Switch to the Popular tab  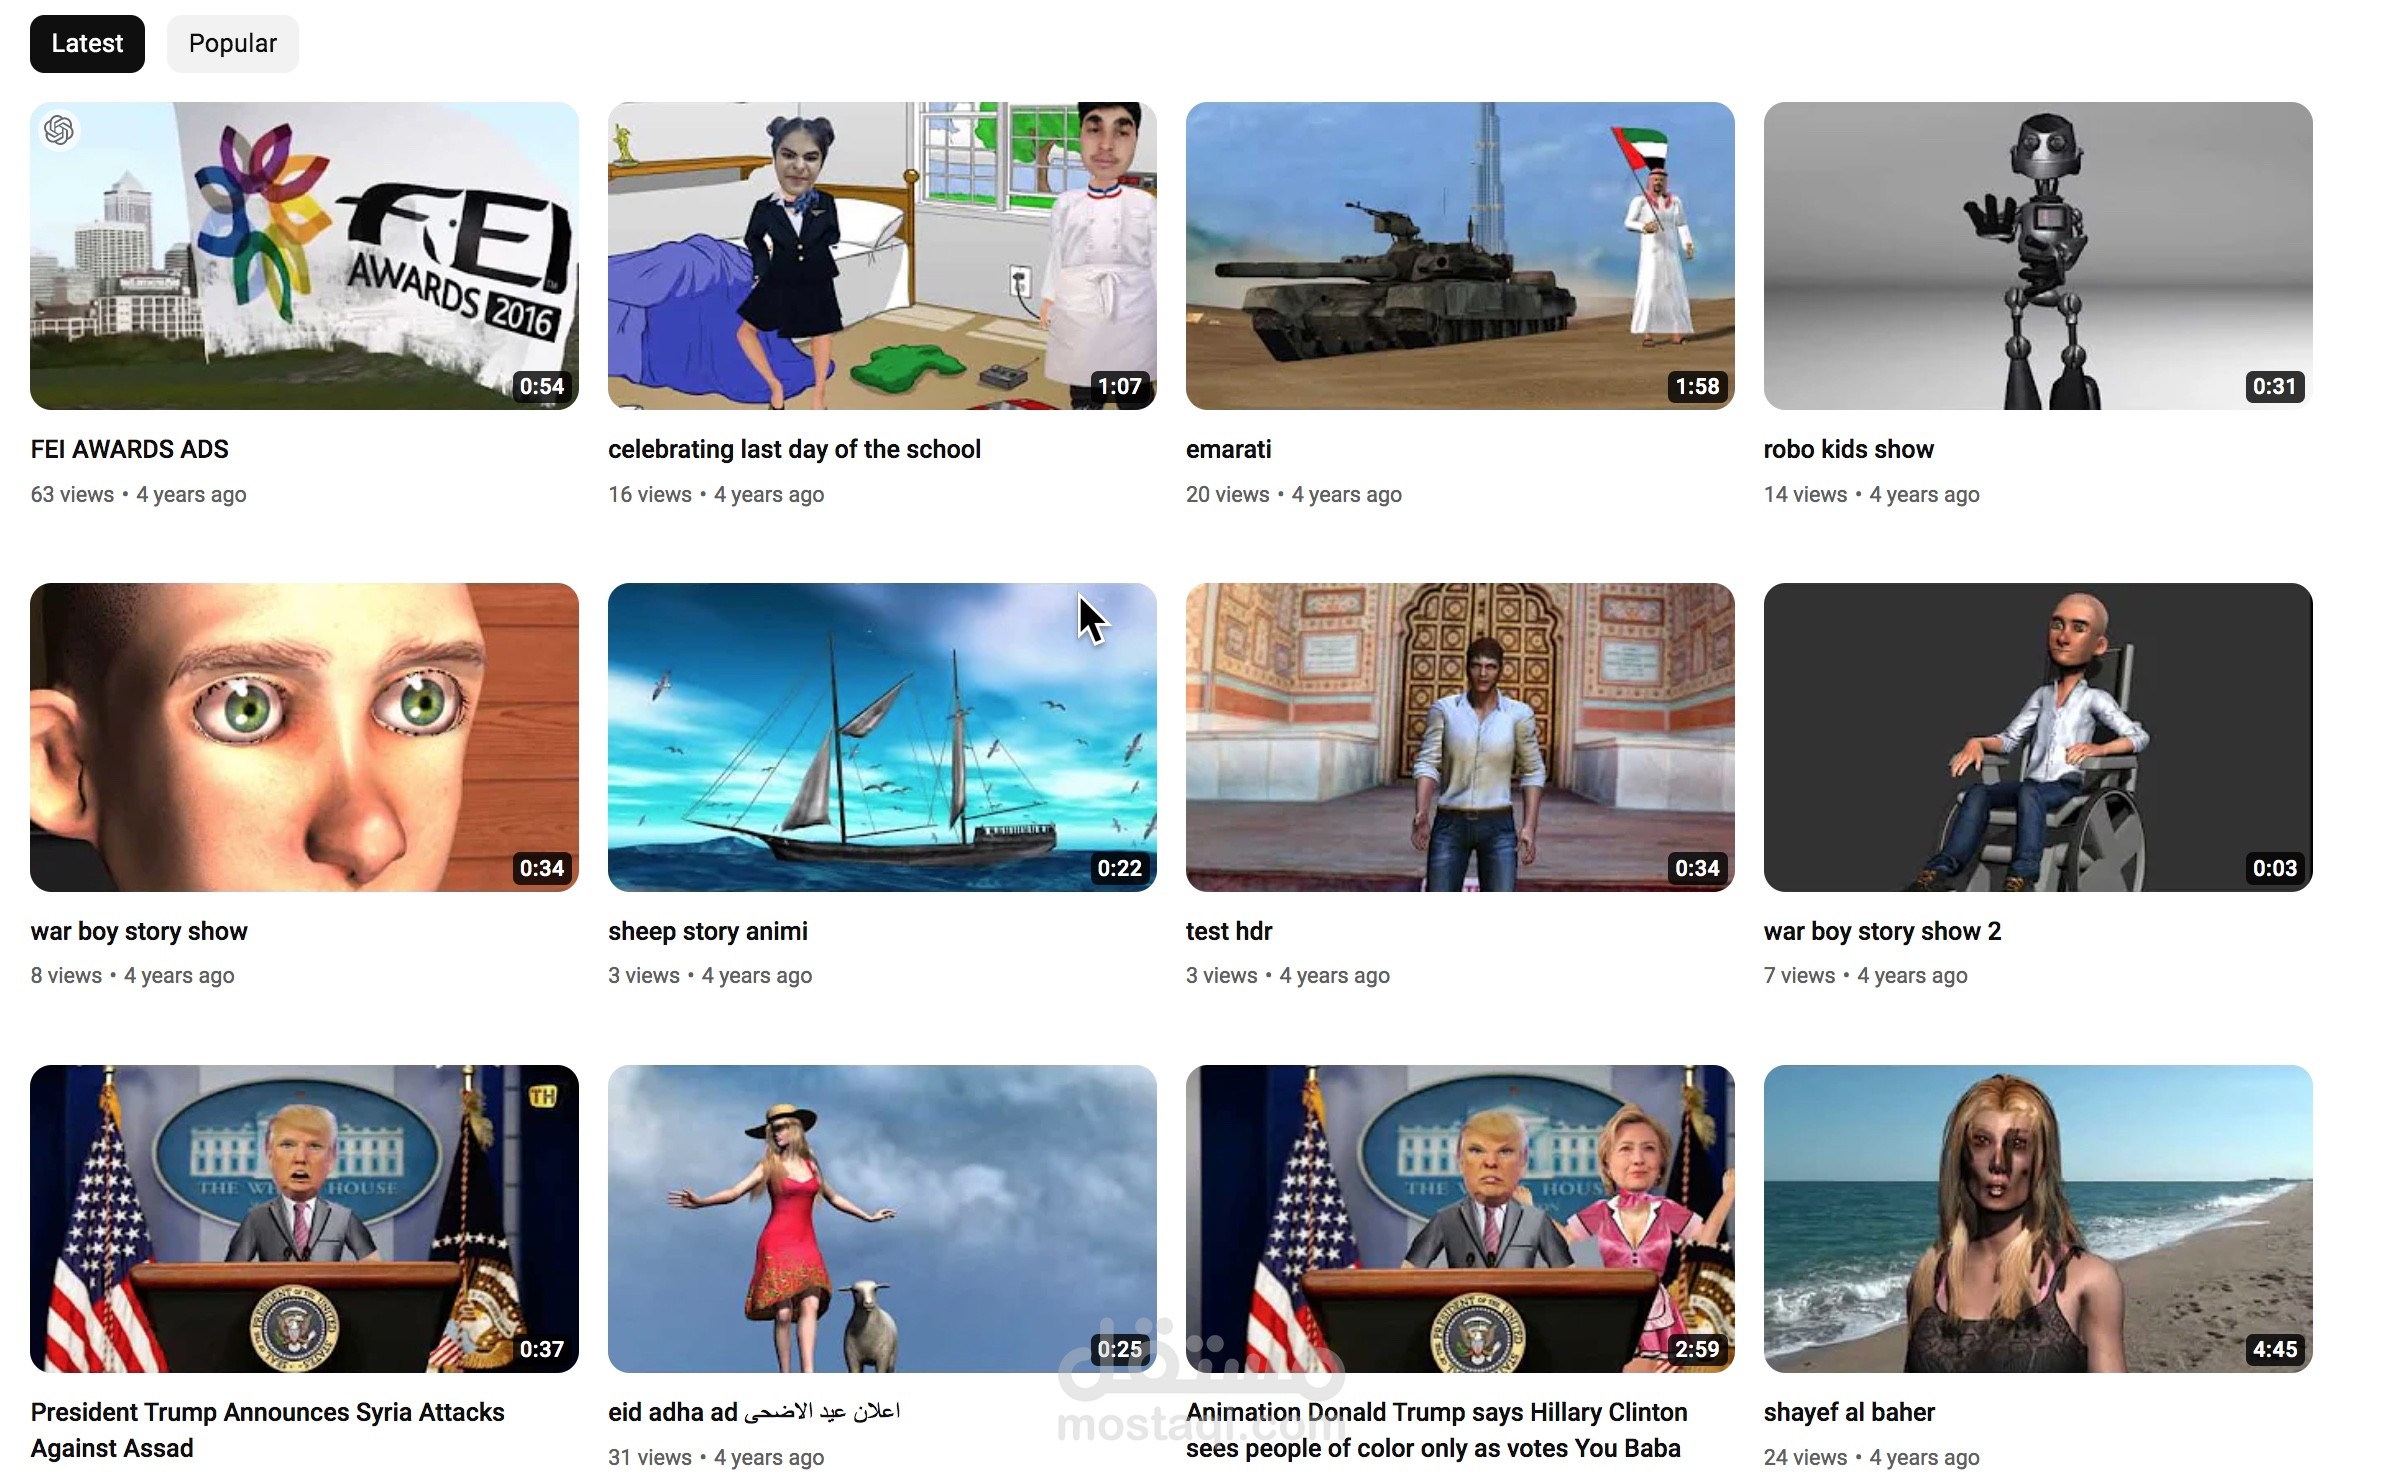pyautogui.click(x=232, y=44)
